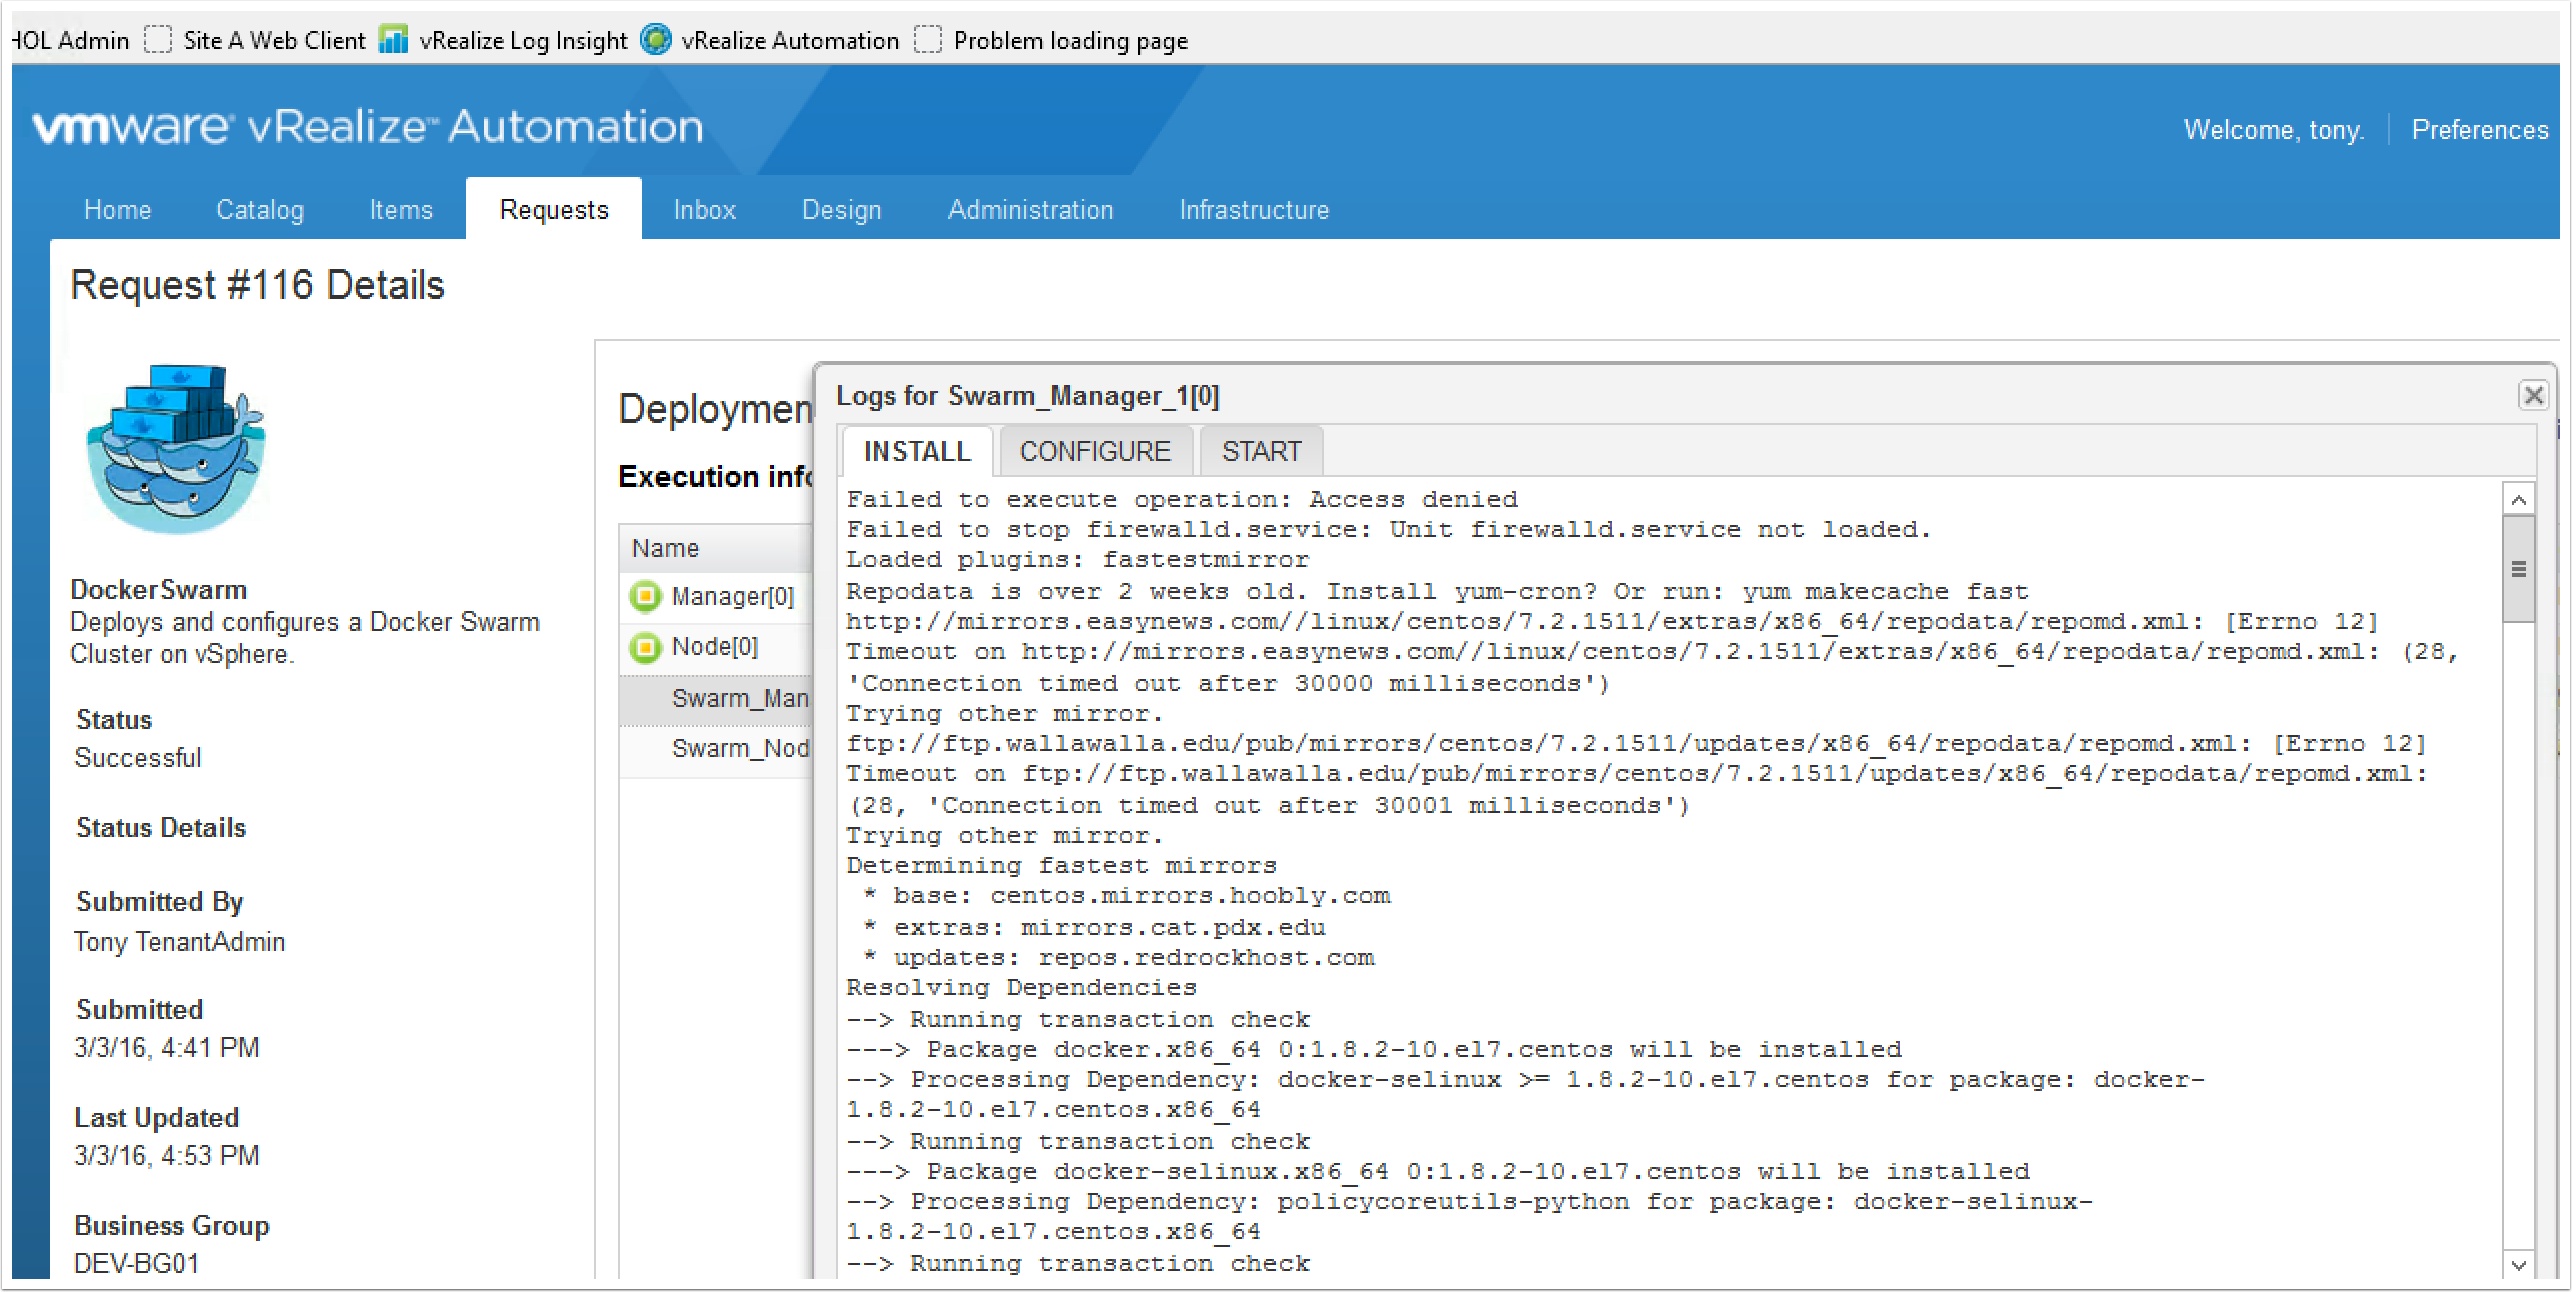Image resolution: width=2572 pixels, height=1292 pixels.
Task: Click the 'Resolving Dependencies' log line
Action: [x=1021, y=987]
